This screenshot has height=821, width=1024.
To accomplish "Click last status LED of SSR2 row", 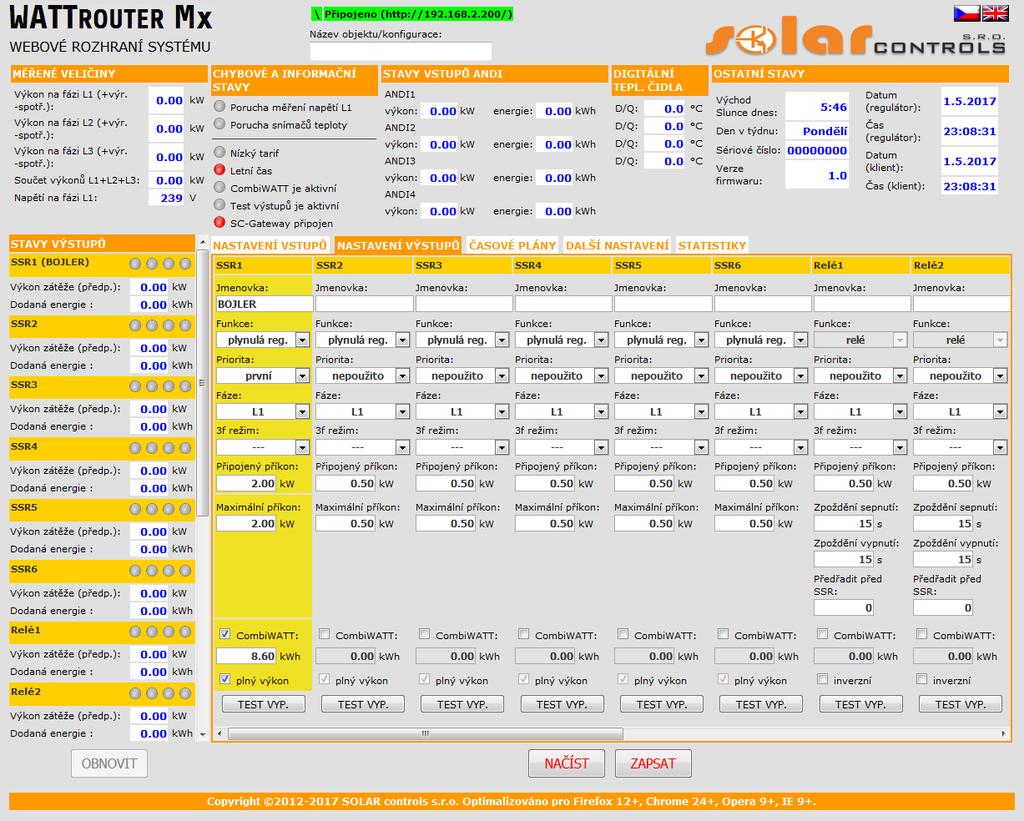I will [185, 325].
